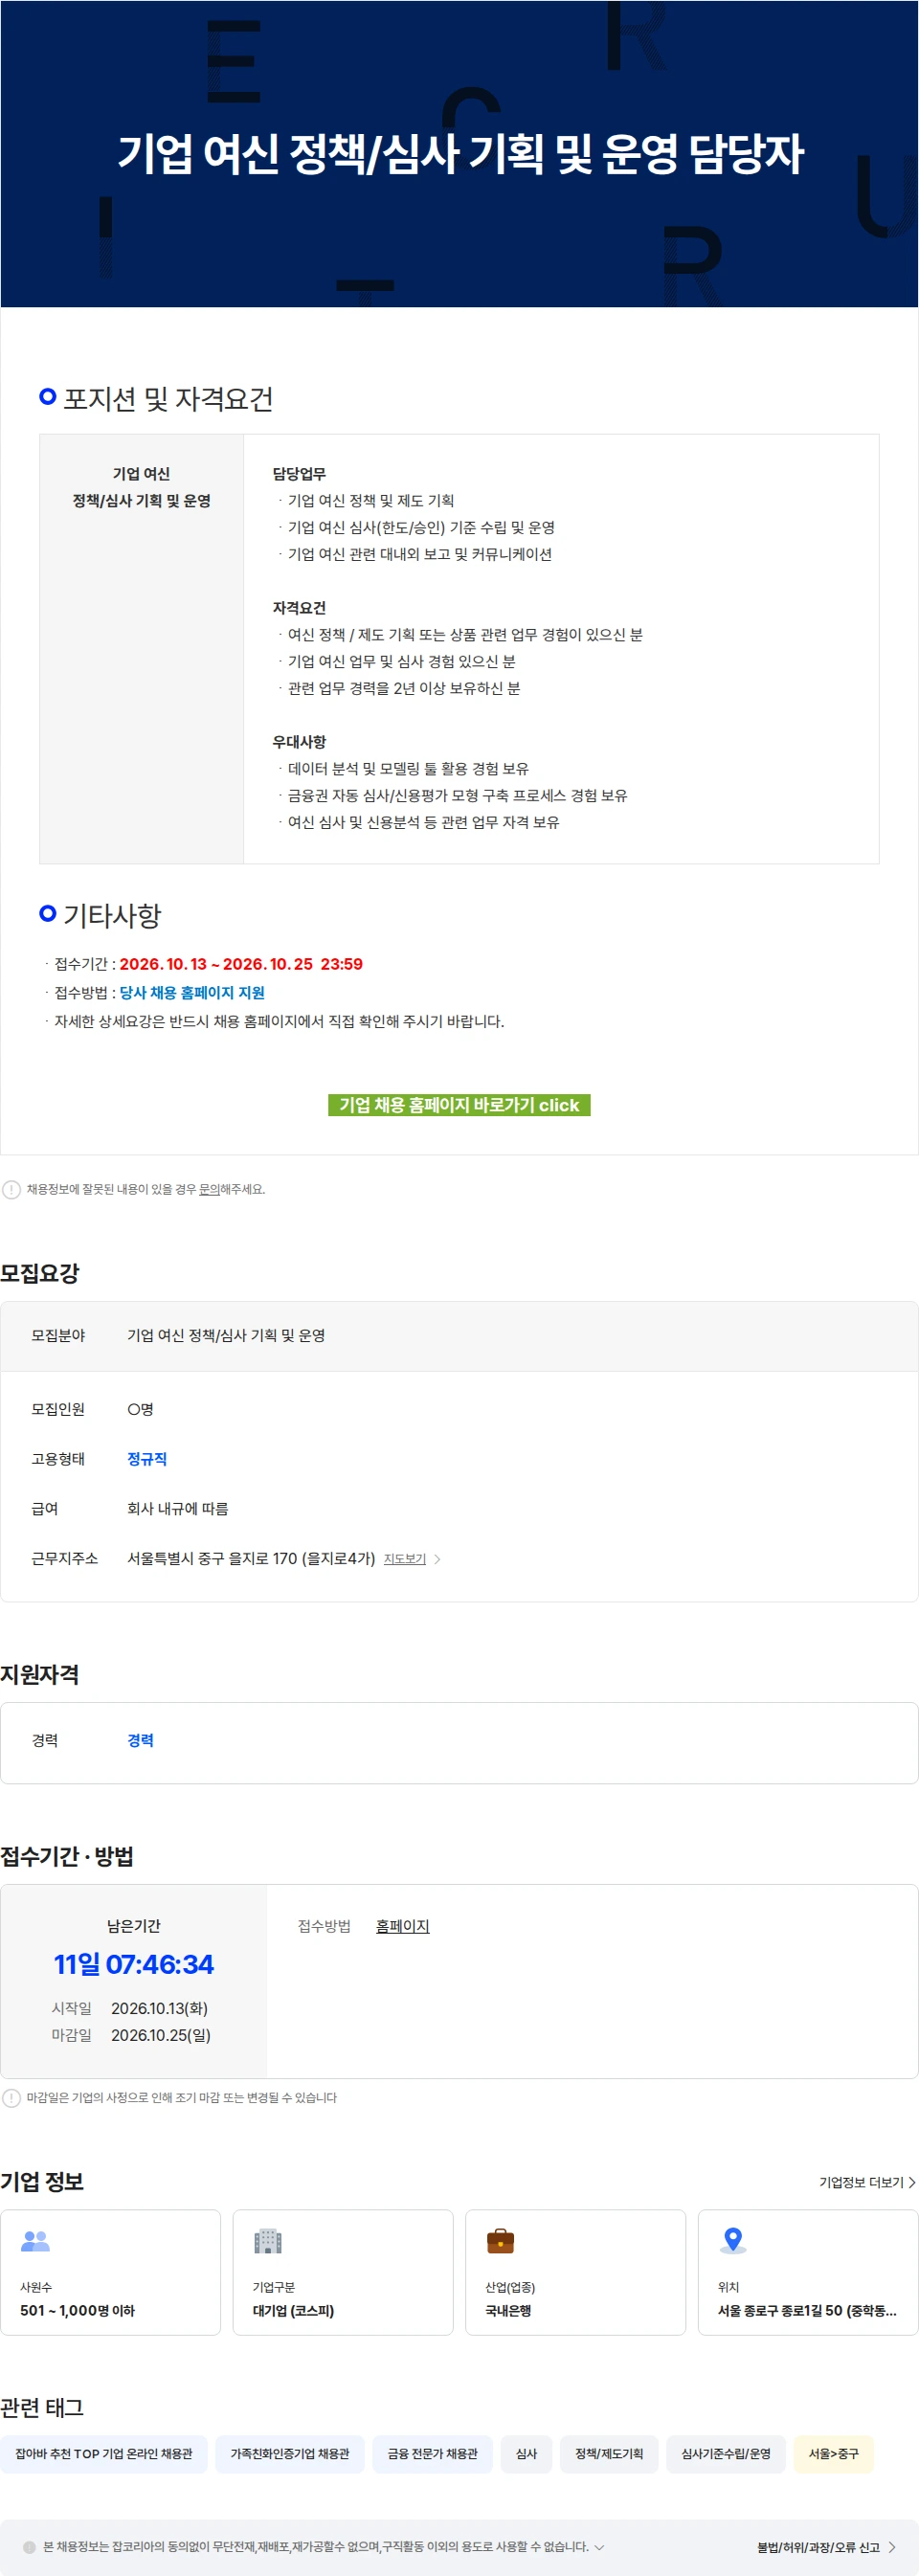Click the start date 2026.10.13(화)
Image resolution: width=919 pixels, height=2576 pixels.
[160, 2008]
